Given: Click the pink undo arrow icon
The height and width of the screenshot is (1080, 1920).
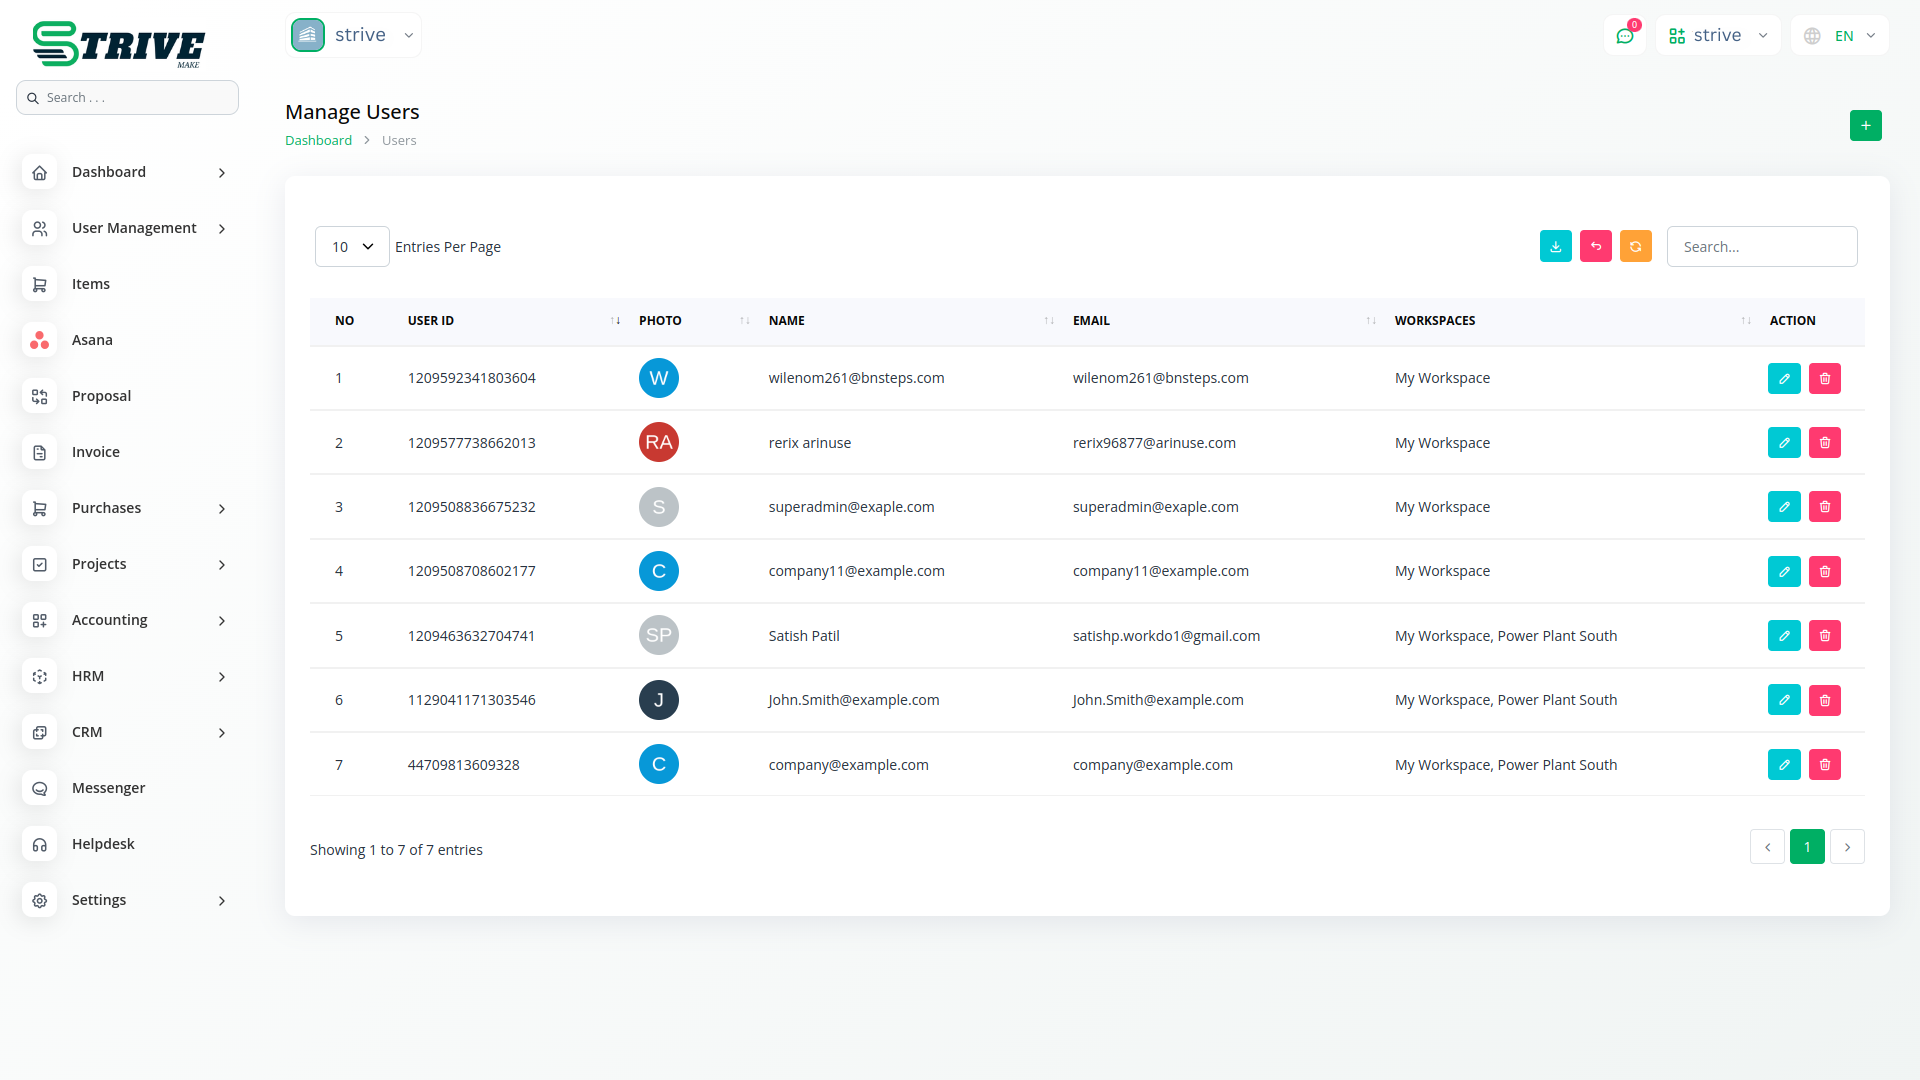Looking at the screenshot, I should (x=1595, y=246).
